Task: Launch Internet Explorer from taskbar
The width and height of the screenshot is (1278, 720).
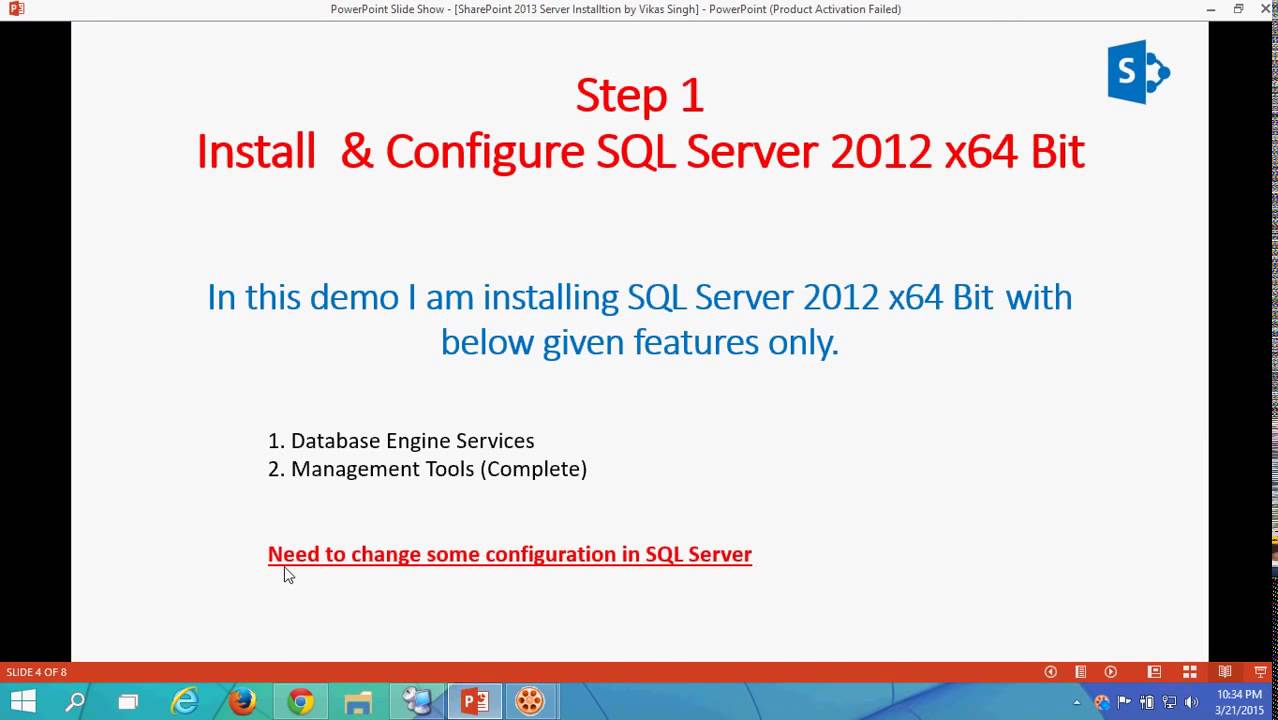Action: 185,702
